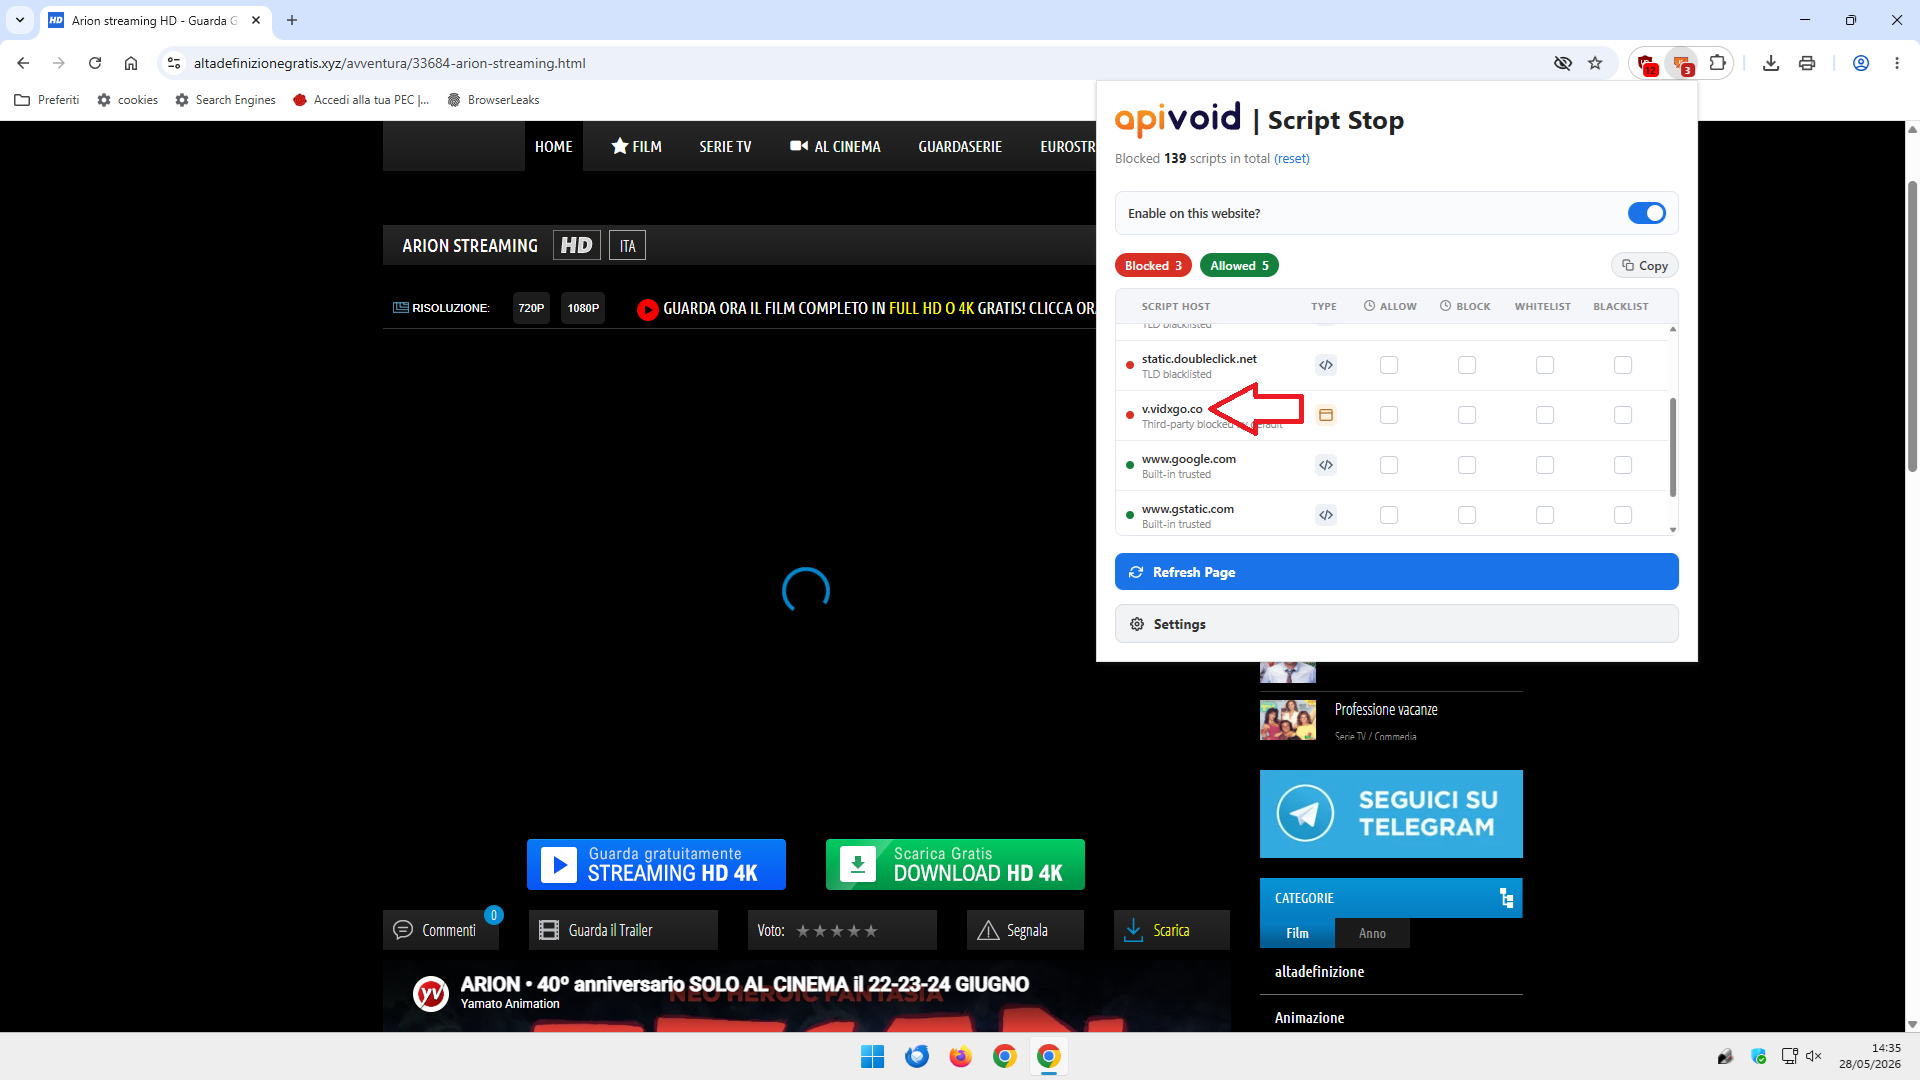The height and width of the screenshot is (1080, 1920).
Task: Rate with the Voto stars
Action: tap(837, 931)
